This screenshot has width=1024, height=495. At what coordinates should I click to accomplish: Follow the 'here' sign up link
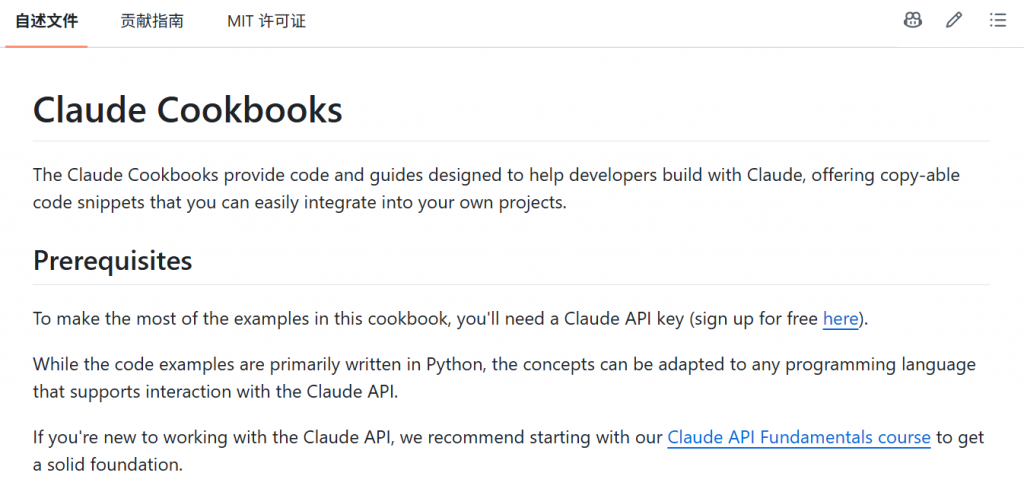(840, 319)
